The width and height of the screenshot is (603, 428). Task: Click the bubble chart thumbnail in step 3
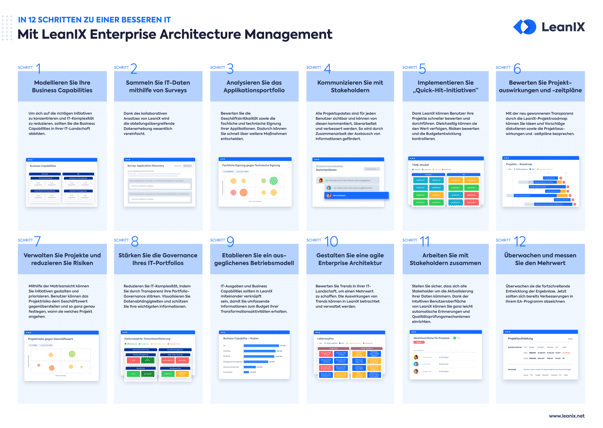coord(255,182)
